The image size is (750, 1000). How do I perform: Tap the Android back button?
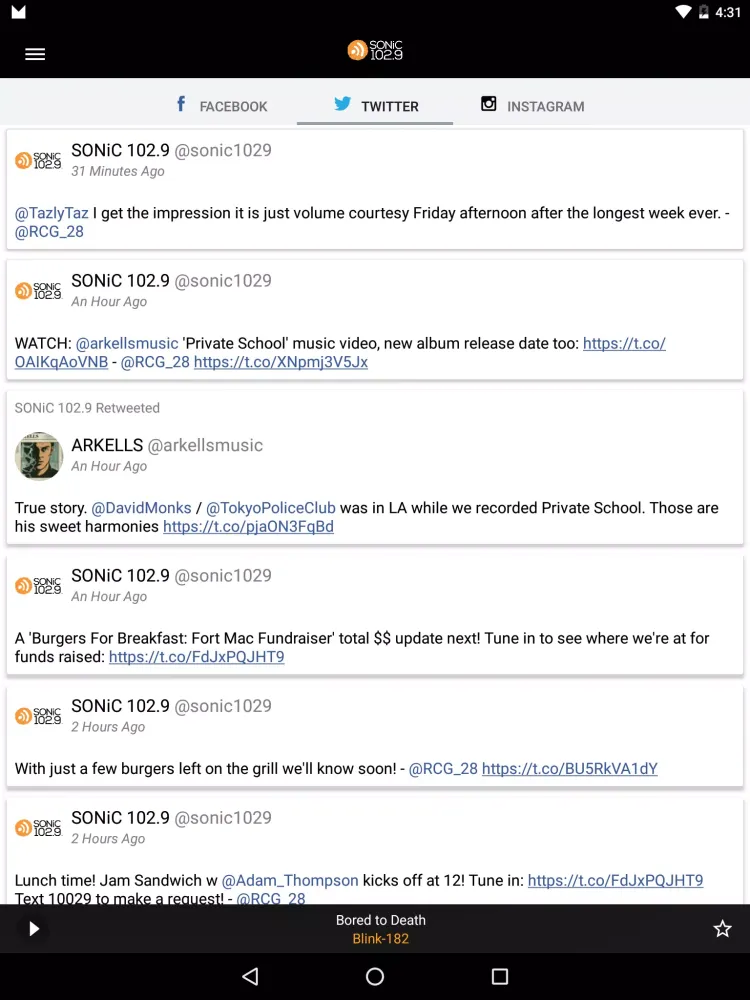(x=250, y=976)
